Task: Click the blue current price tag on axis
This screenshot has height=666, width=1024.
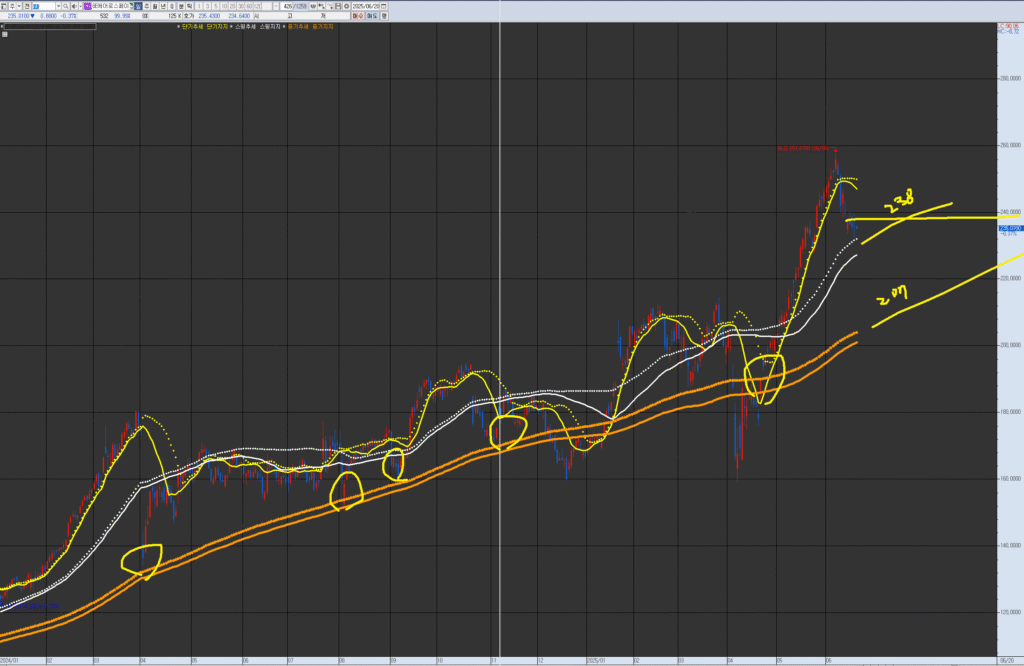Action: [1011, 228]
